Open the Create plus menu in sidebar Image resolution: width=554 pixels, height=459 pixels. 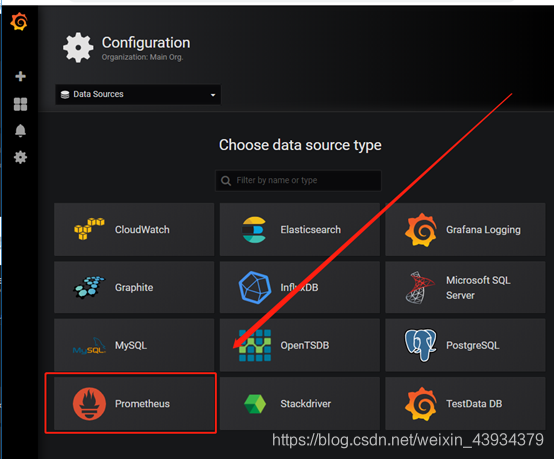20,76
